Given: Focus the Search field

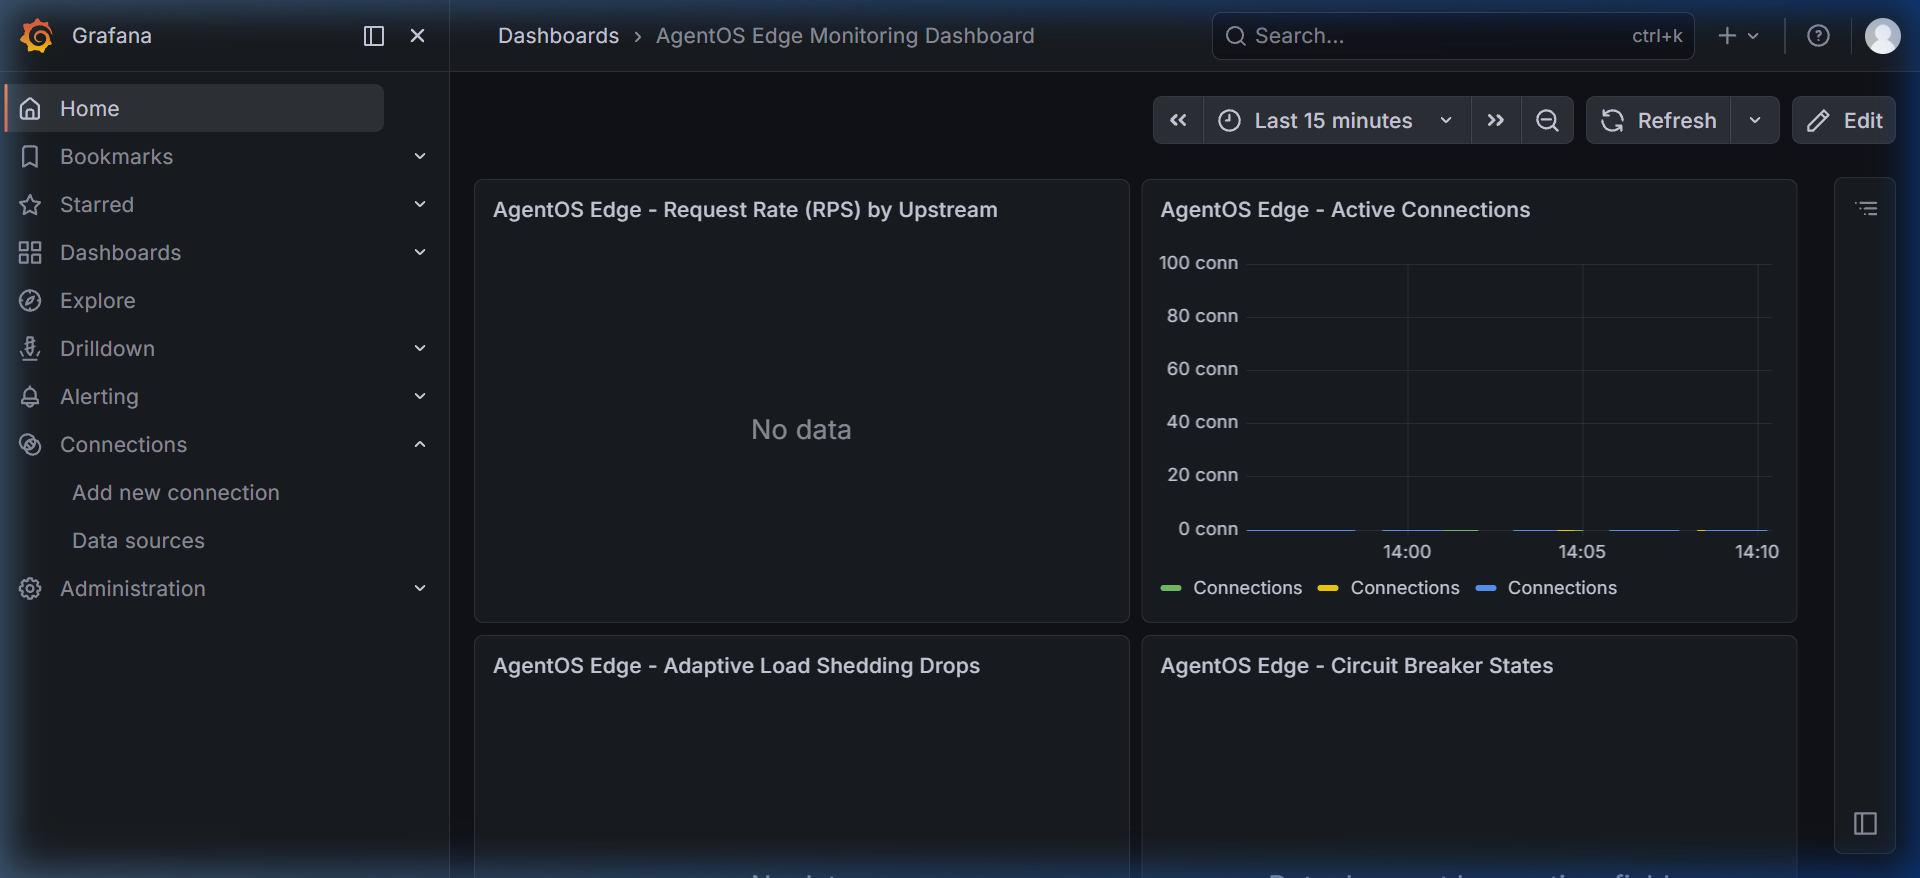Looking at the screenshot, I should (x=1452, y=36).
